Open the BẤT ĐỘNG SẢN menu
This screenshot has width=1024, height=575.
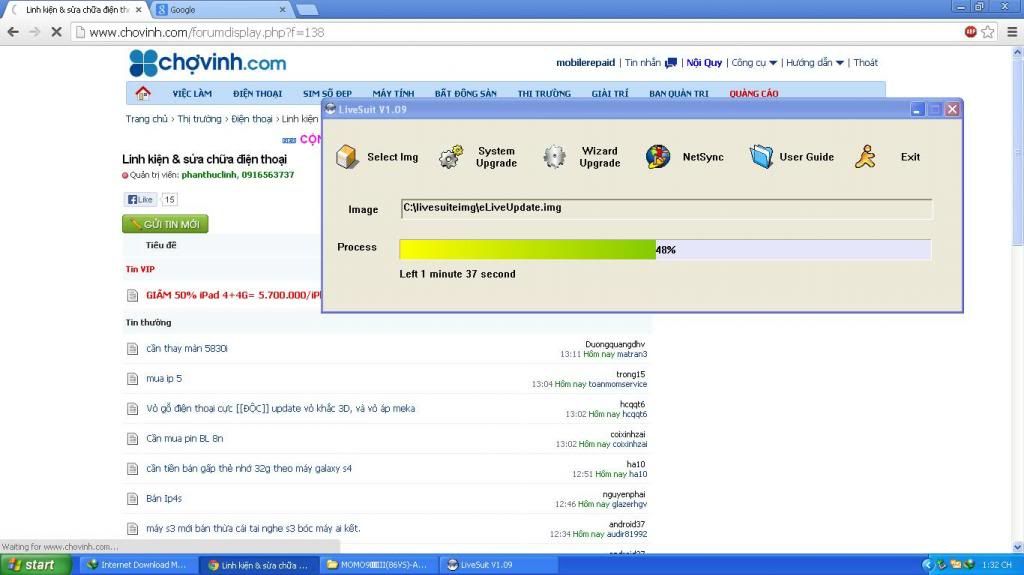(x=466, y=93)
